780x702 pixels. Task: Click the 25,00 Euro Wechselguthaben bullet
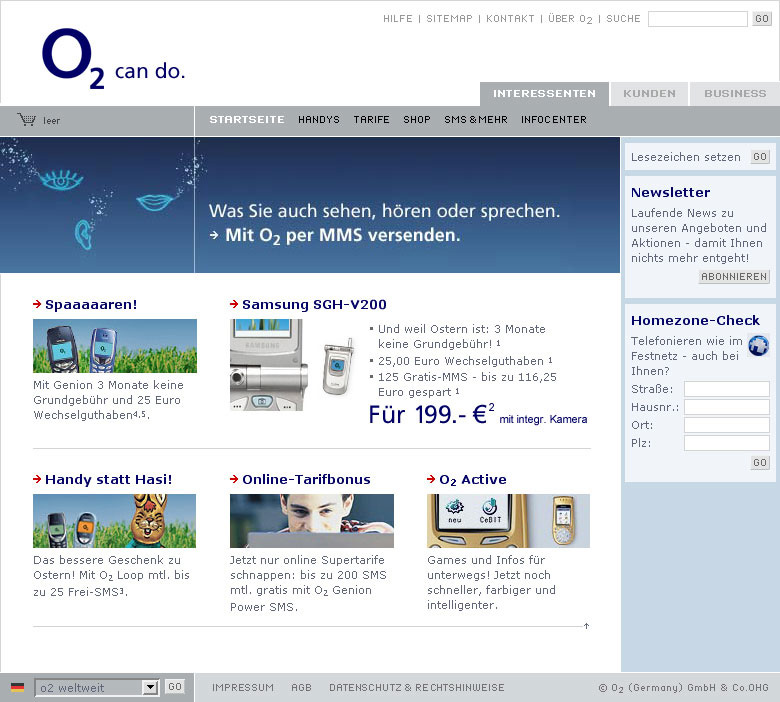[x=465, y=361]
